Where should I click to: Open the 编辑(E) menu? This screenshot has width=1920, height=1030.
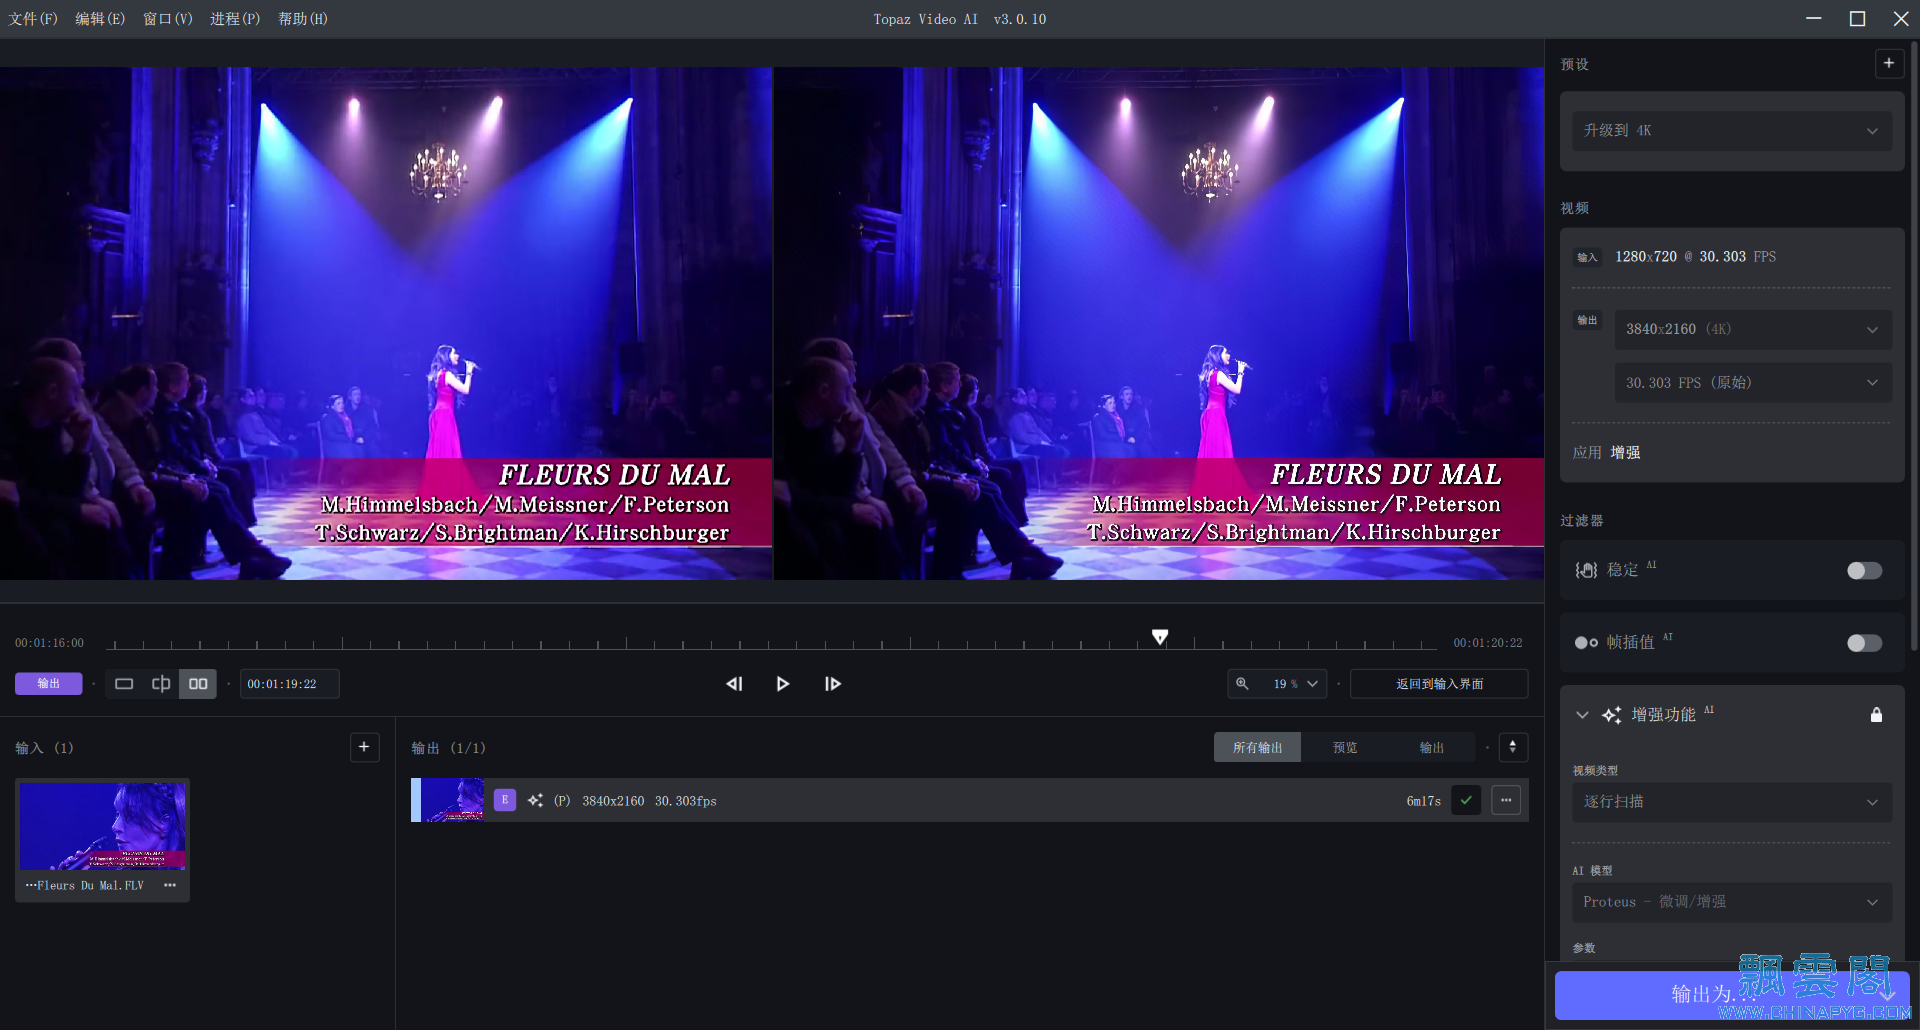pos(100,19)
